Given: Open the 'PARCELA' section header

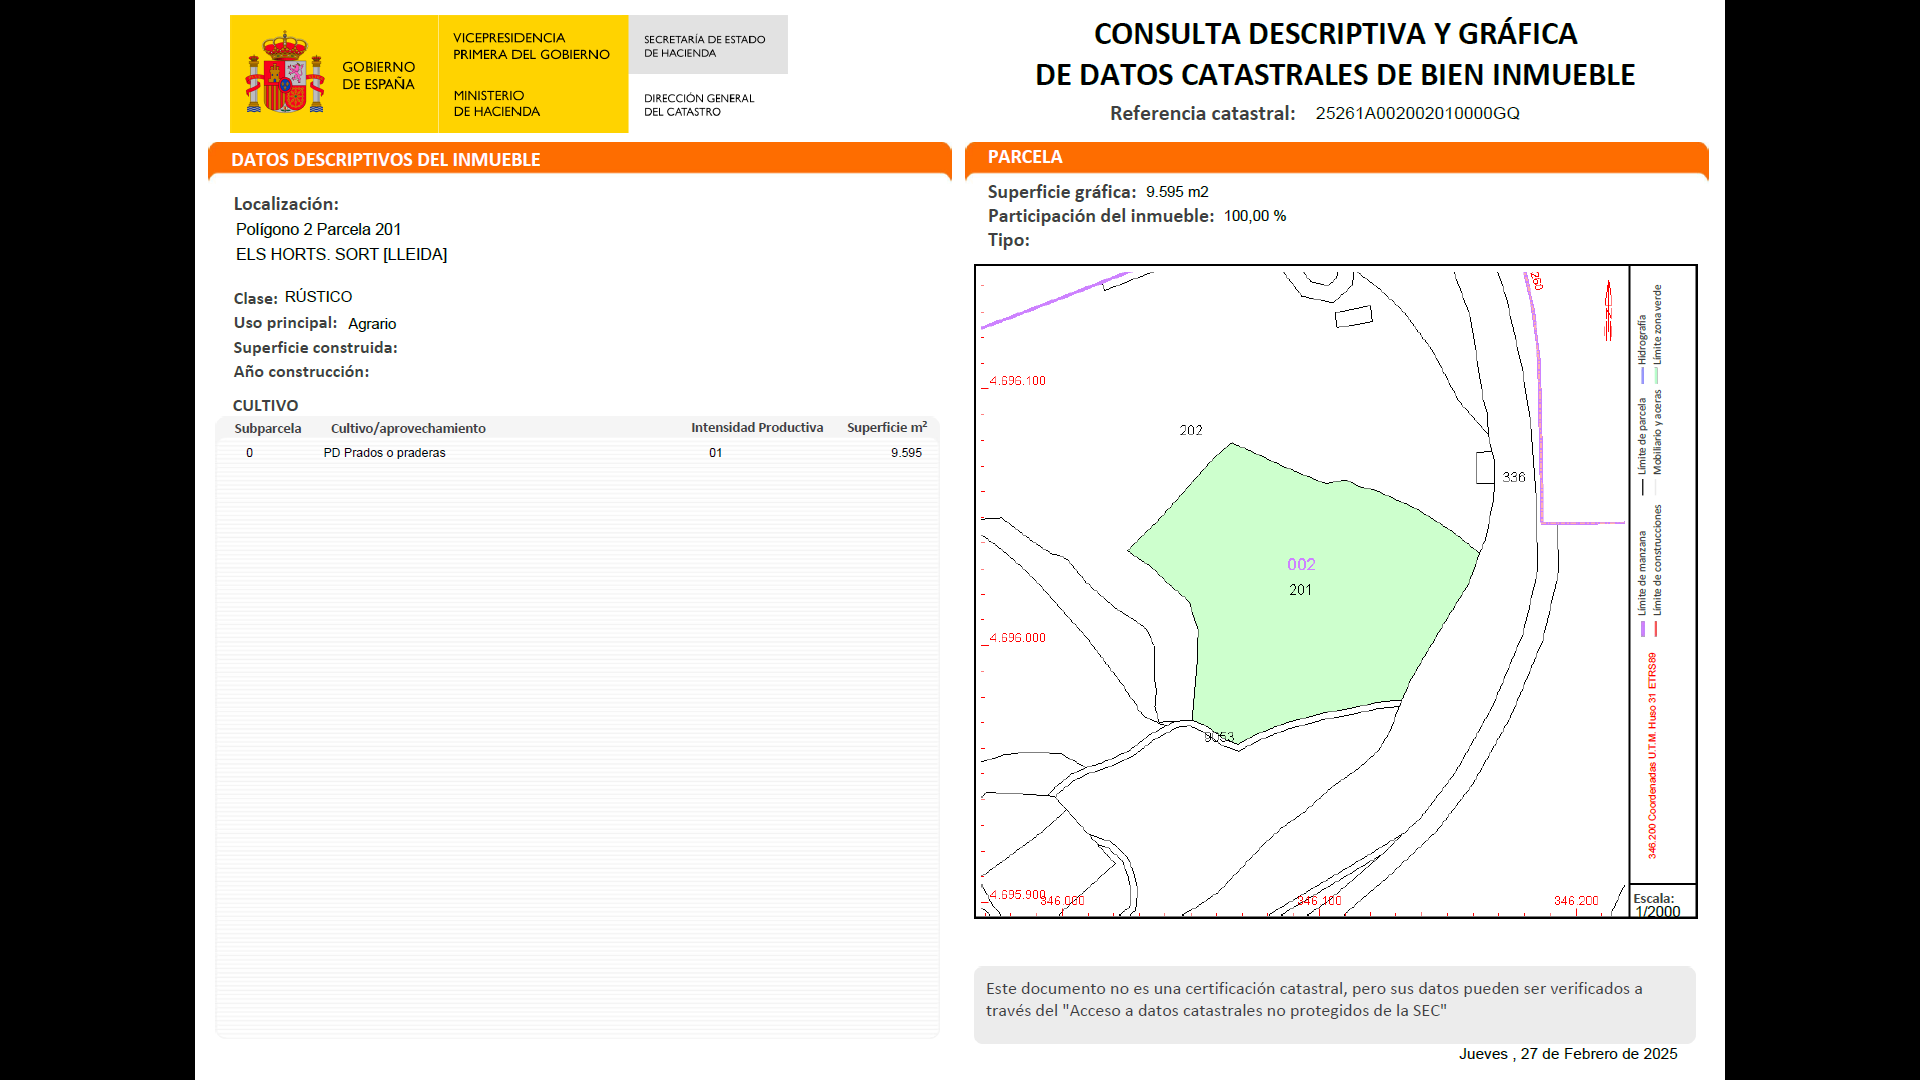Looking at the screenshot, I should pyautogui.click(x=1025, y=157).
